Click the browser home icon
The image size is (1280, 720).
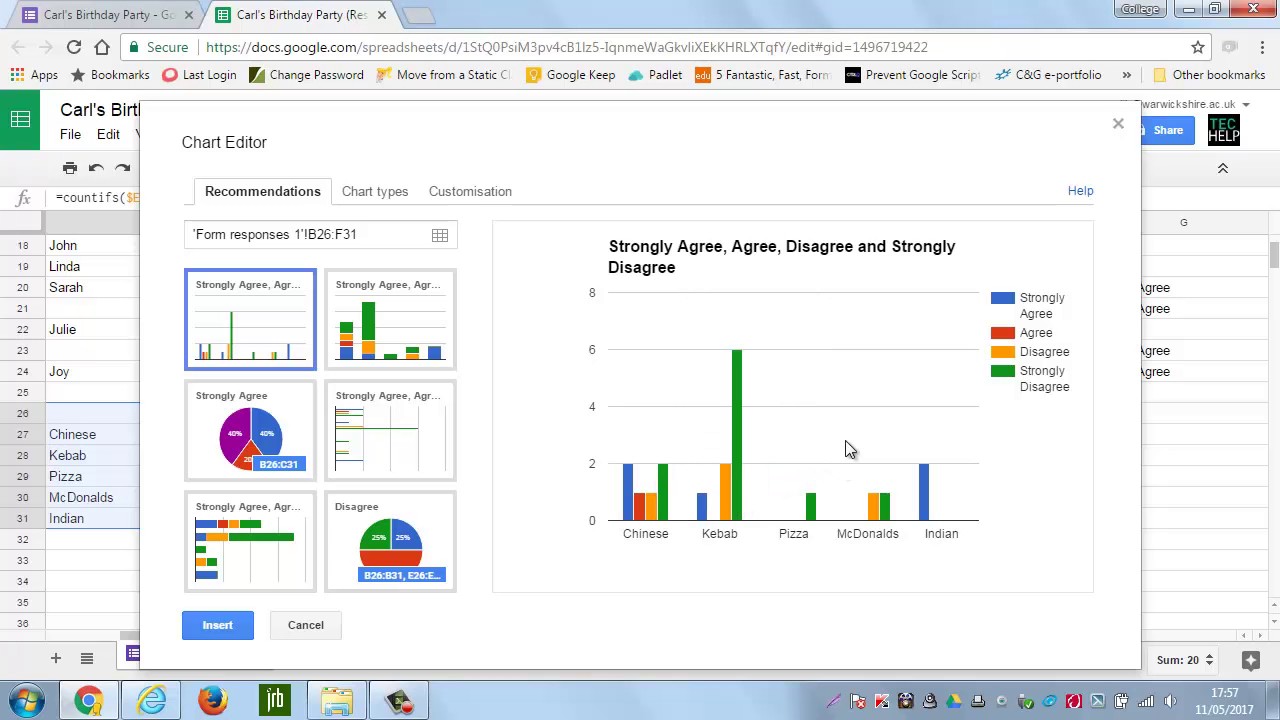pos(102,47)
